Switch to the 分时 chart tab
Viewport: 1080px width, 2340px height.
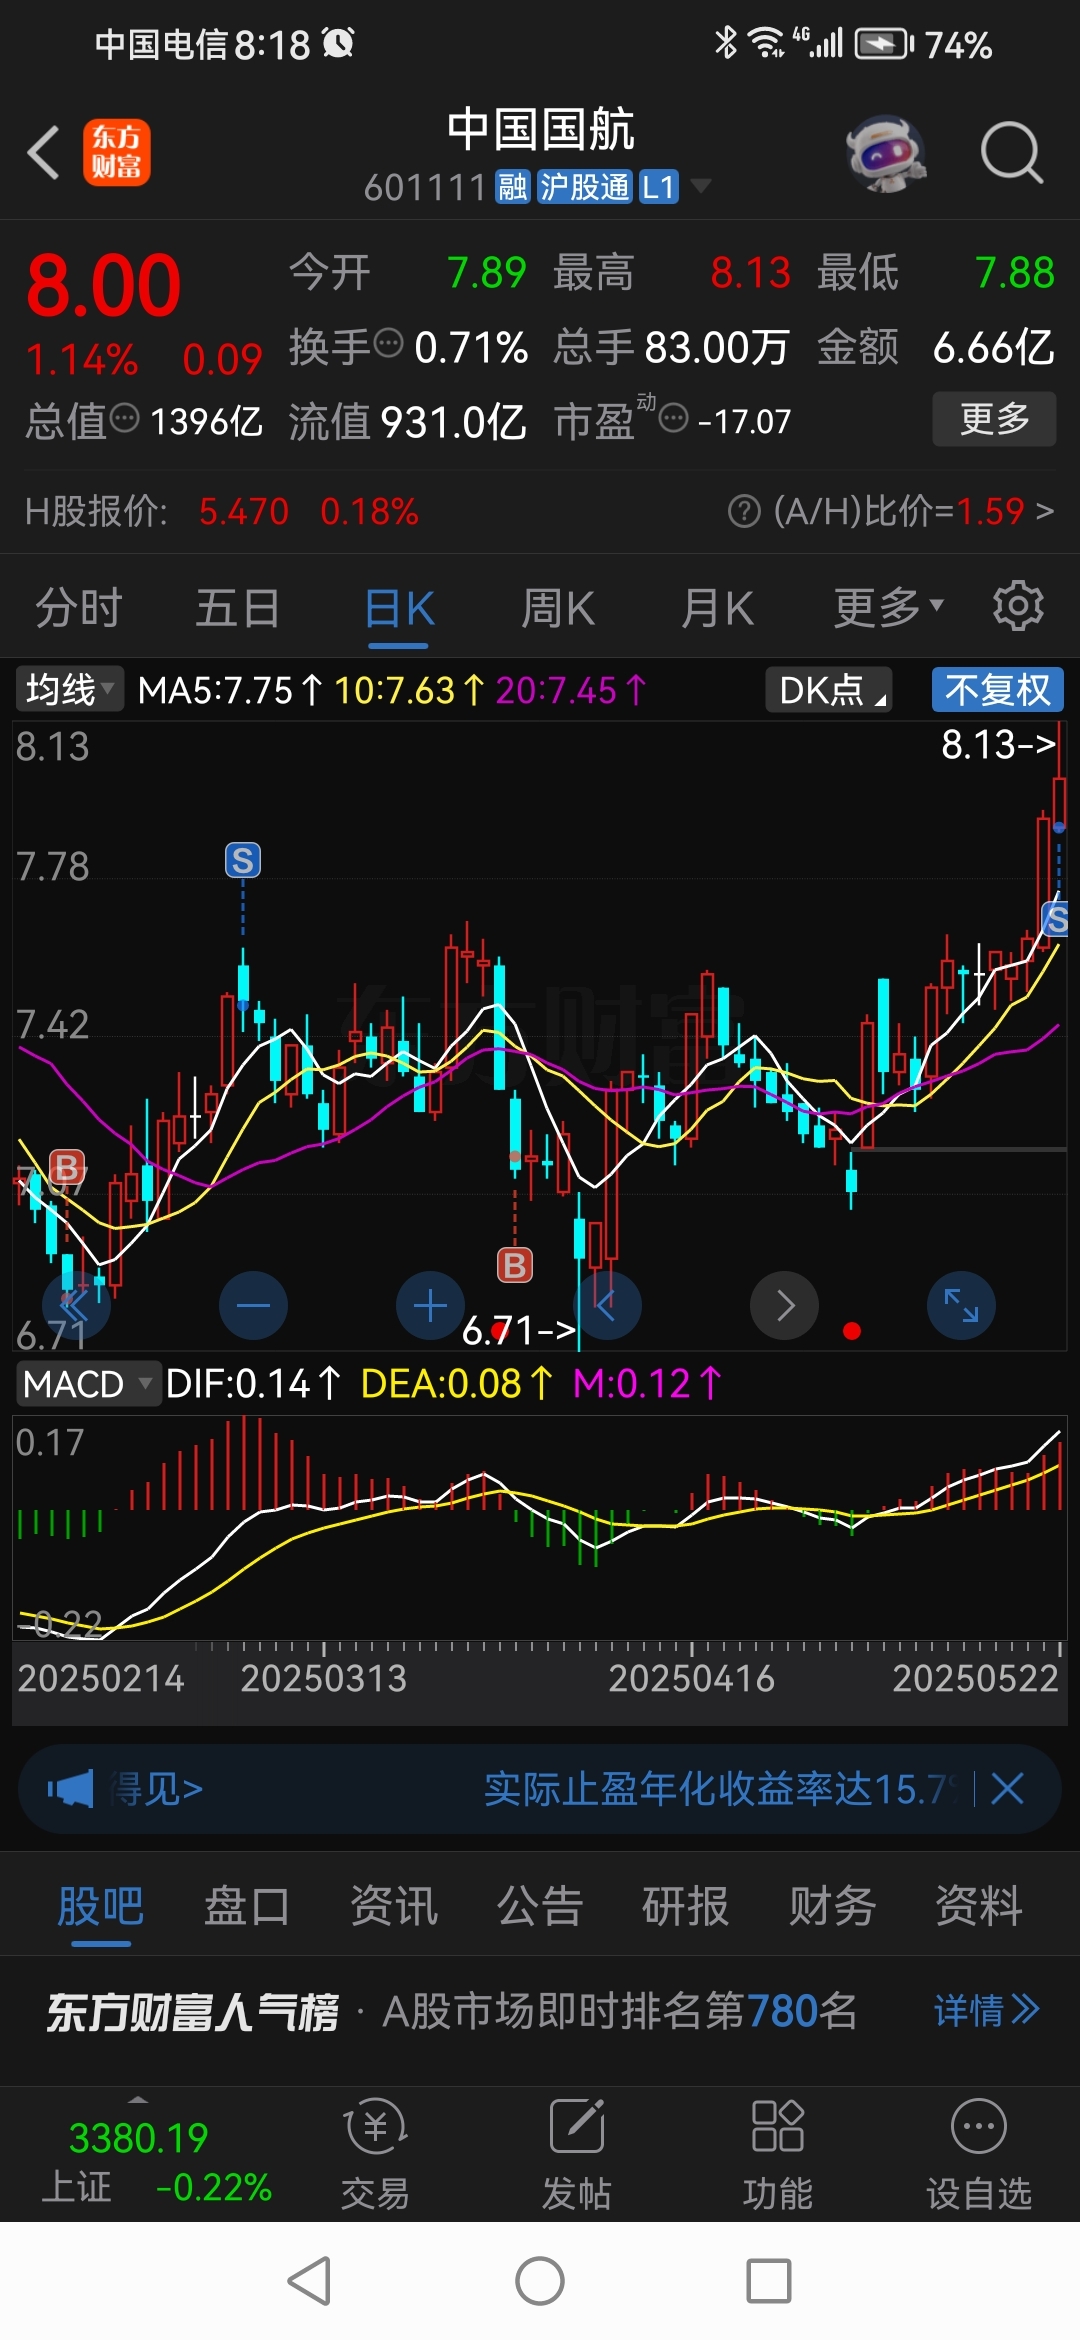(x=79, y=608)
